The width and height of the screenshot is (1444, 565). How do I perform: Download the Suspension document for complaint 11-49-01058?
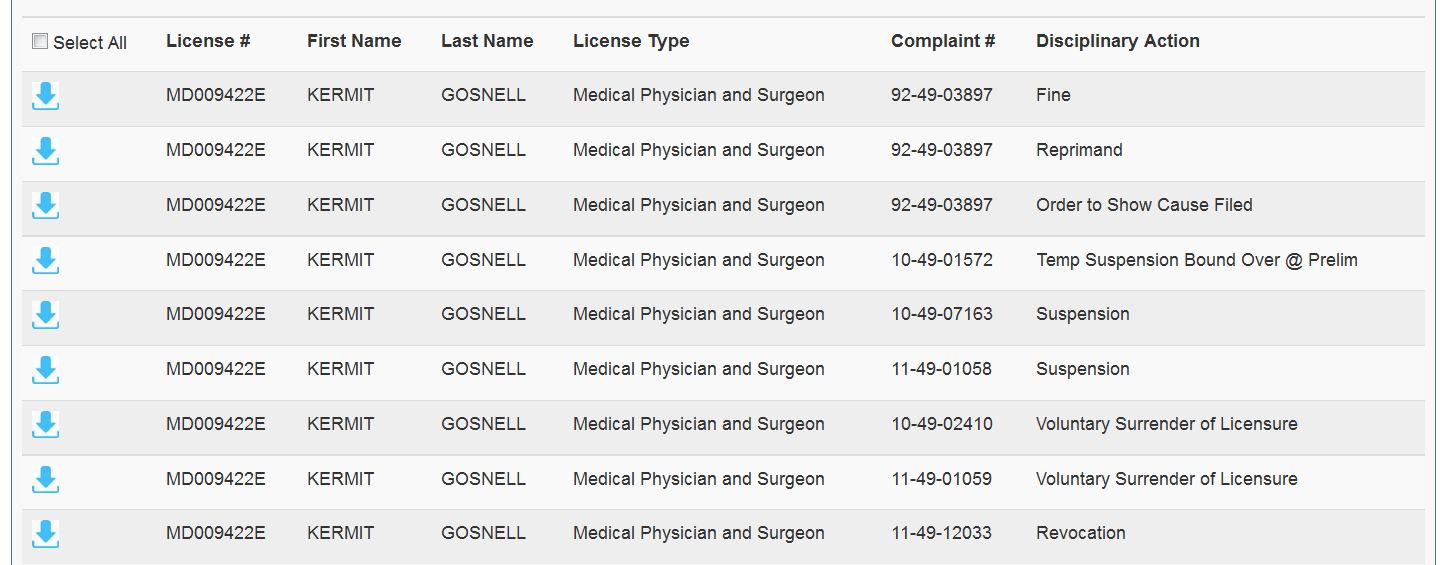[x=45, y=370]
